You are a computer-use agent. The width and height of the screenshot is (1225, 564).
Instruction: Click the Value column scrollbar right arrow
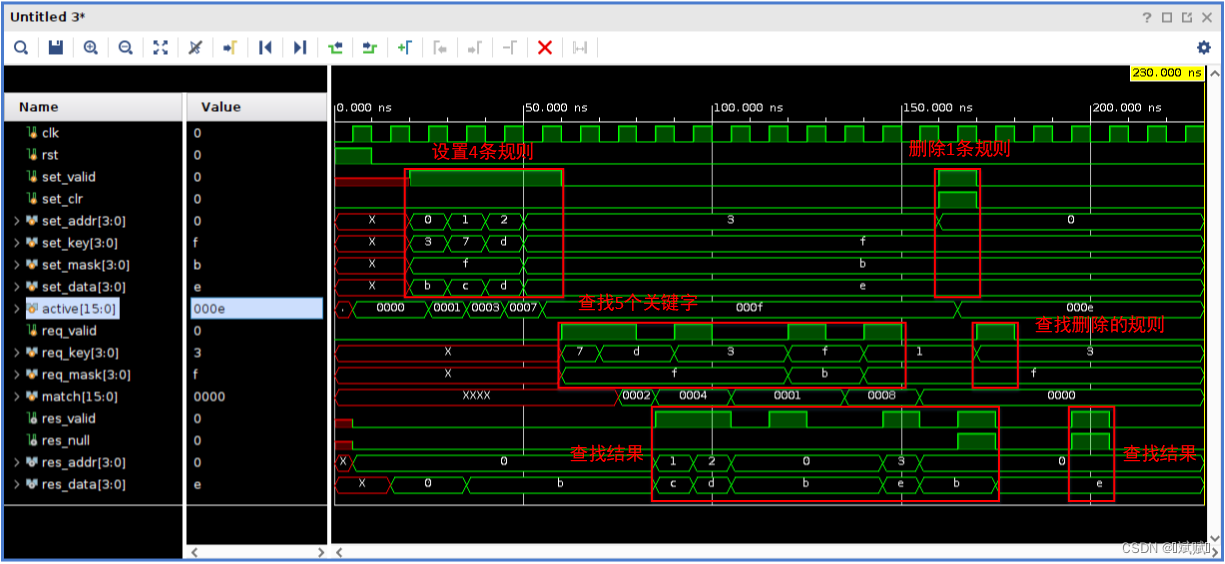click(321, 552)
